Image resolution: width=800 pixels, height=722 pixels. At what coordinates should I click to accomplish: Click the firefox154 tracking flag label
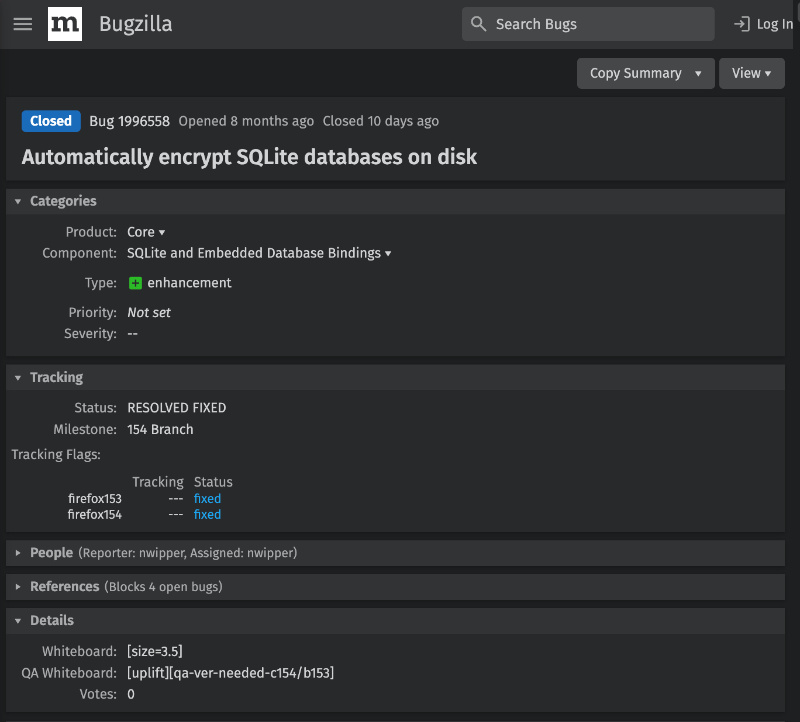point(95,514)
